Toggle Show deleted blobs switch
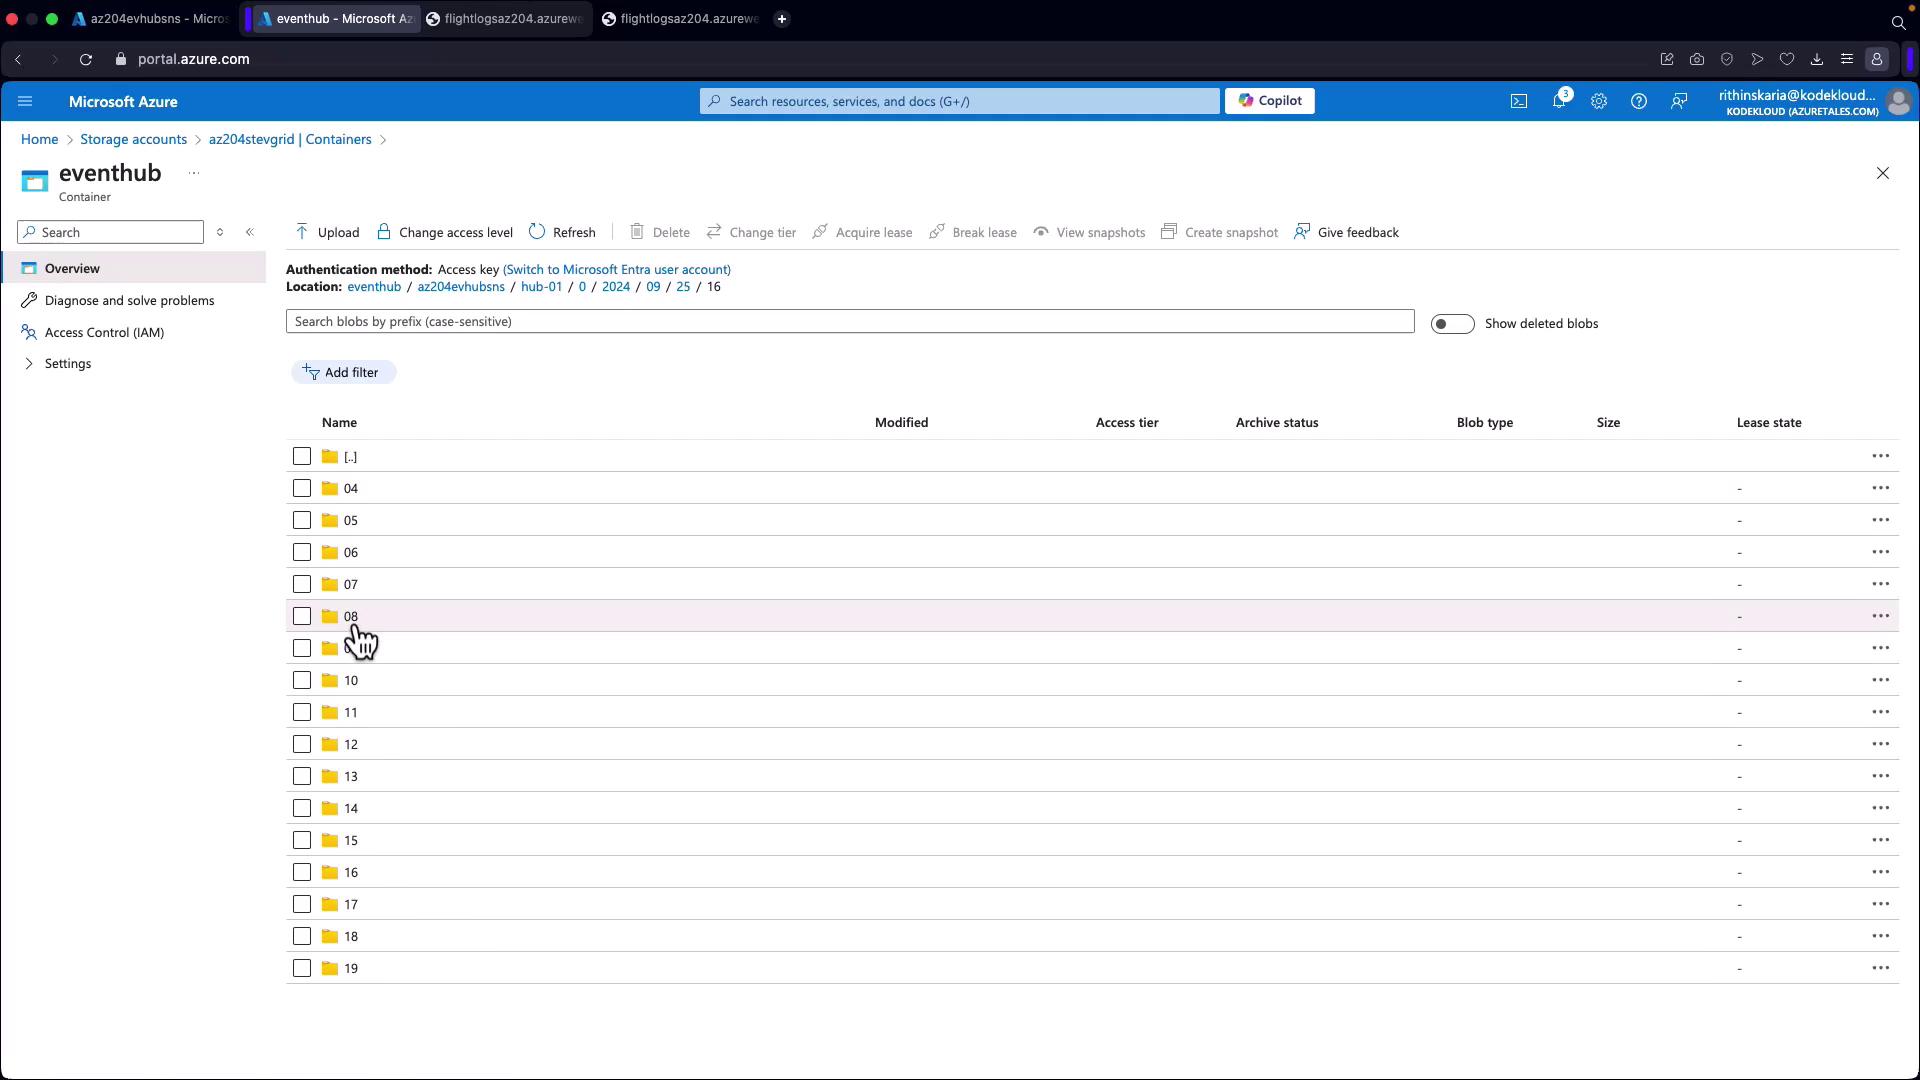1920x1080 pixels. [1452, 324]
